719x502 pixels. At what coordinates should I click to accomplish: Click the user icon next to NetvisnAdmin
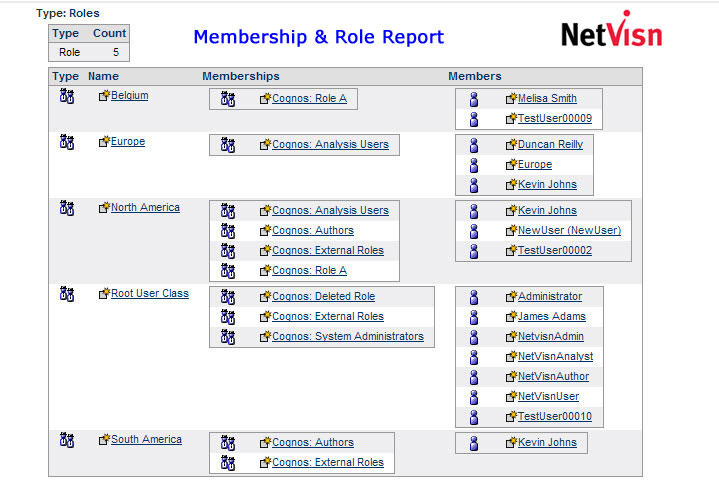[x=474, y=337]
